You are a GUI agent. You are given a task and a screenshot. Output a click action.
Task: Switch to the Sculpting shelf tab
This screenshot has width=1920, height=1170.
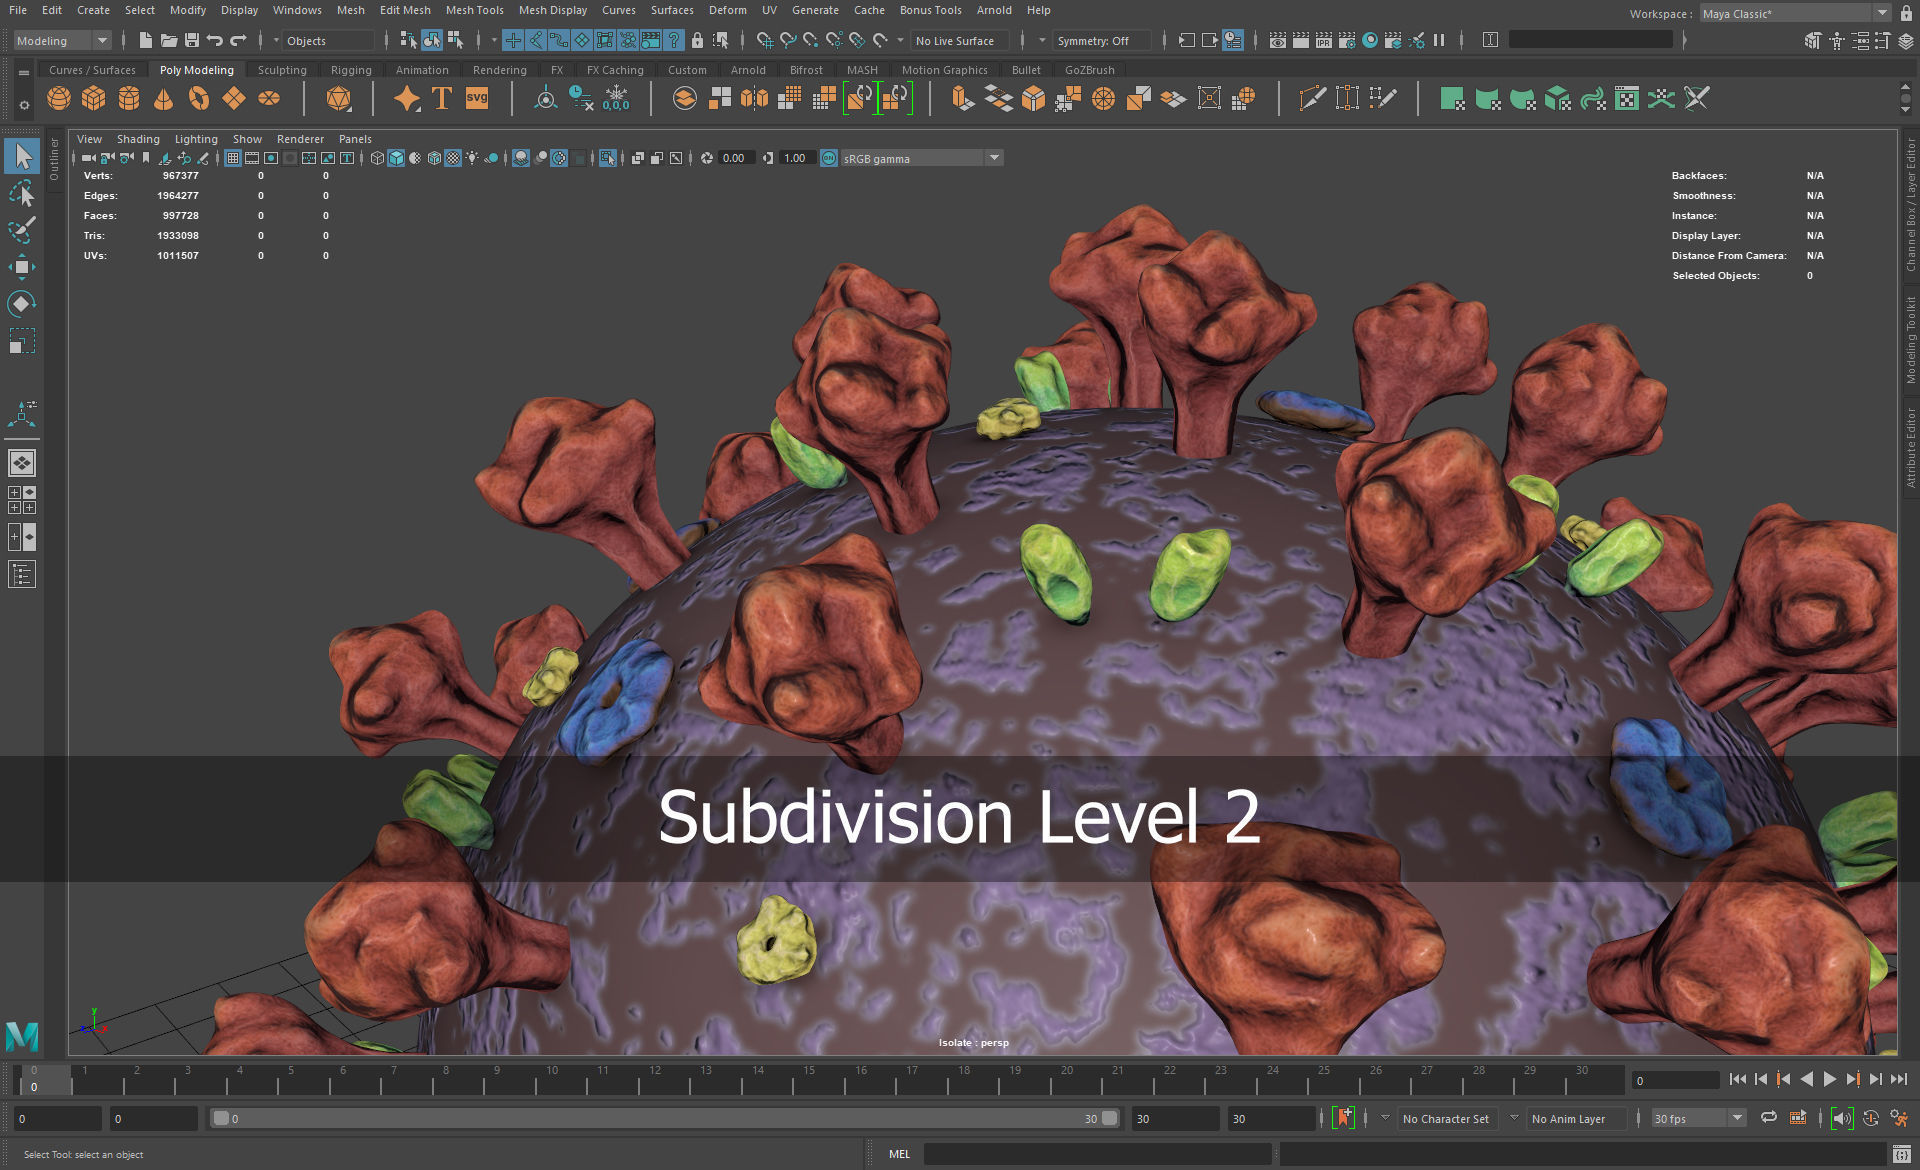coord(282,70)
